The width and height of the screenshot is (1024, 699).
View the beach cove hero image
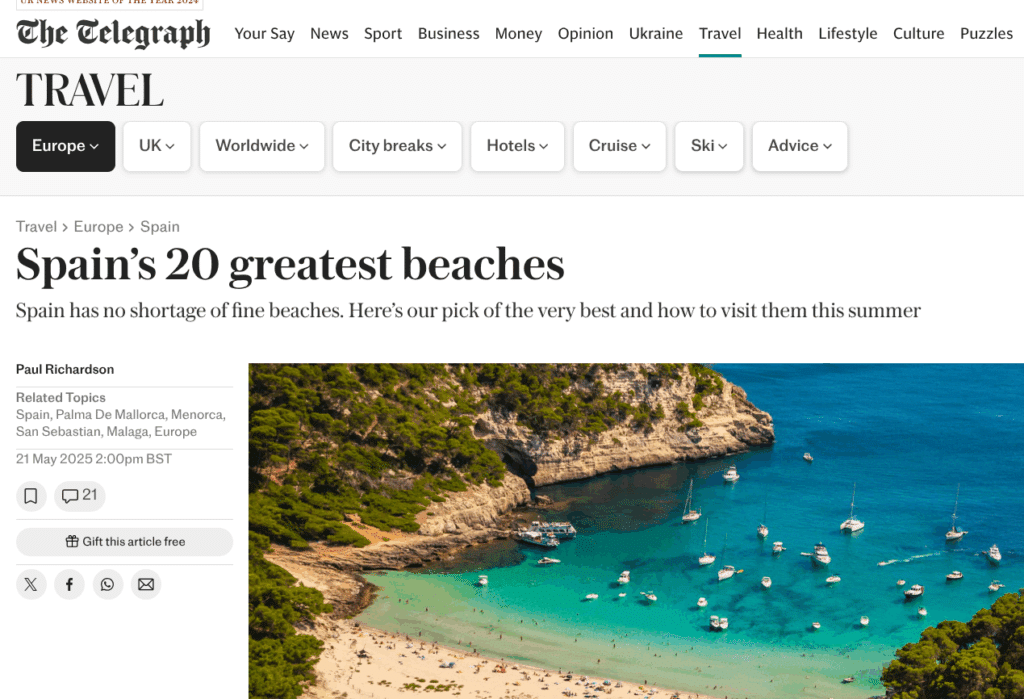tap(636, 531)
